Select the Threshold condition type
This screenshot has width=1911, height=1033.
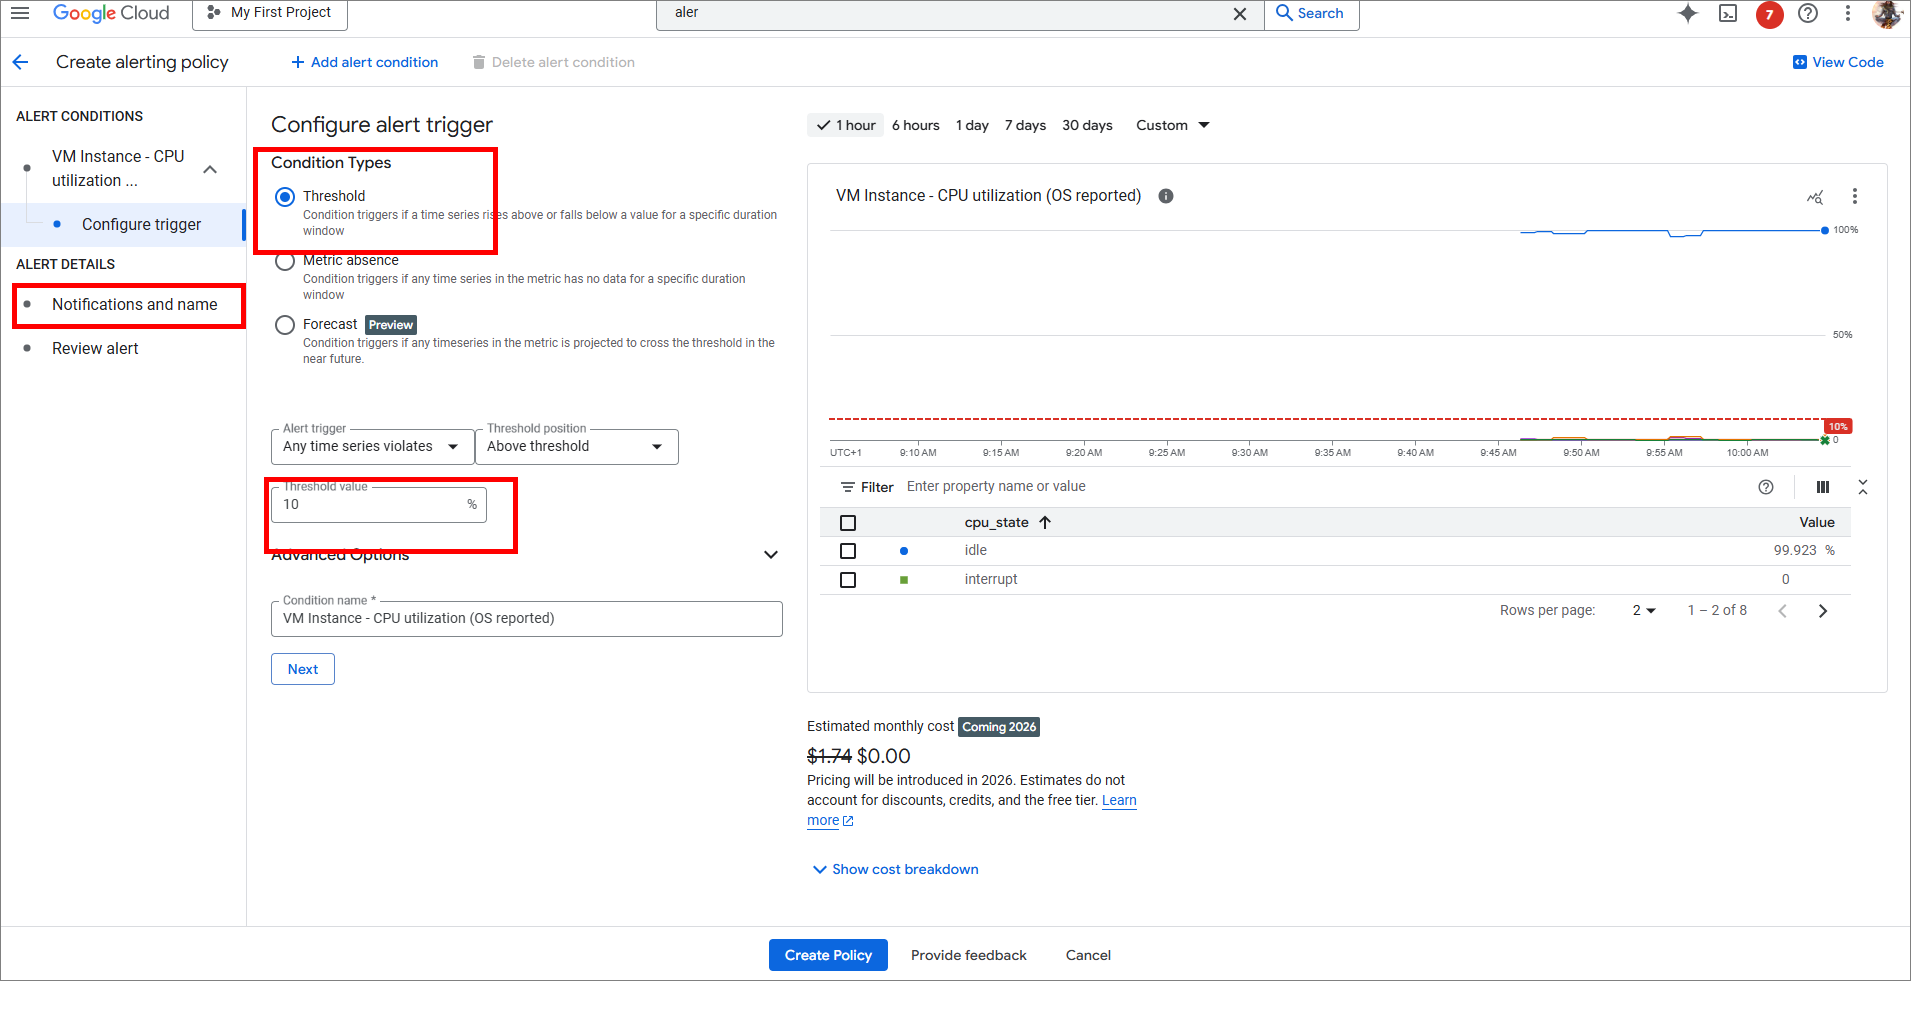pyautogui.click(x=285, y=196)
